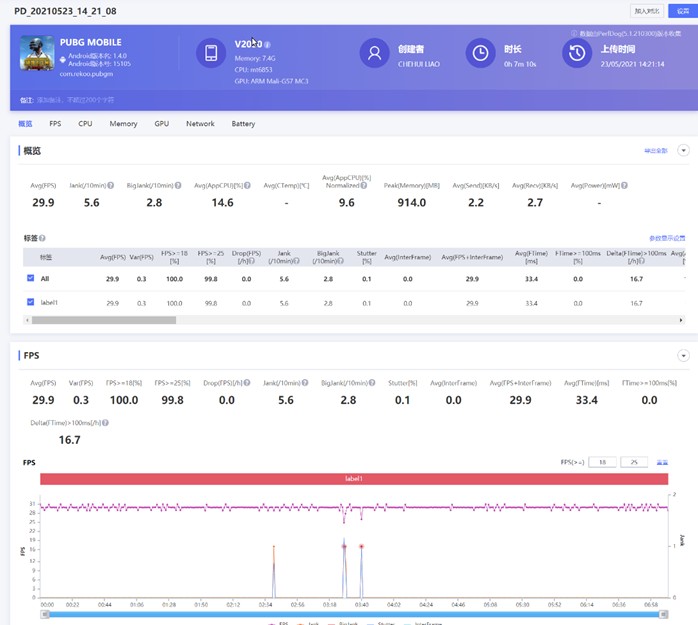Click the PUBG Mobile app thumbnail
This screenshot has width=698, height=625.
click(x=37, y=54)
